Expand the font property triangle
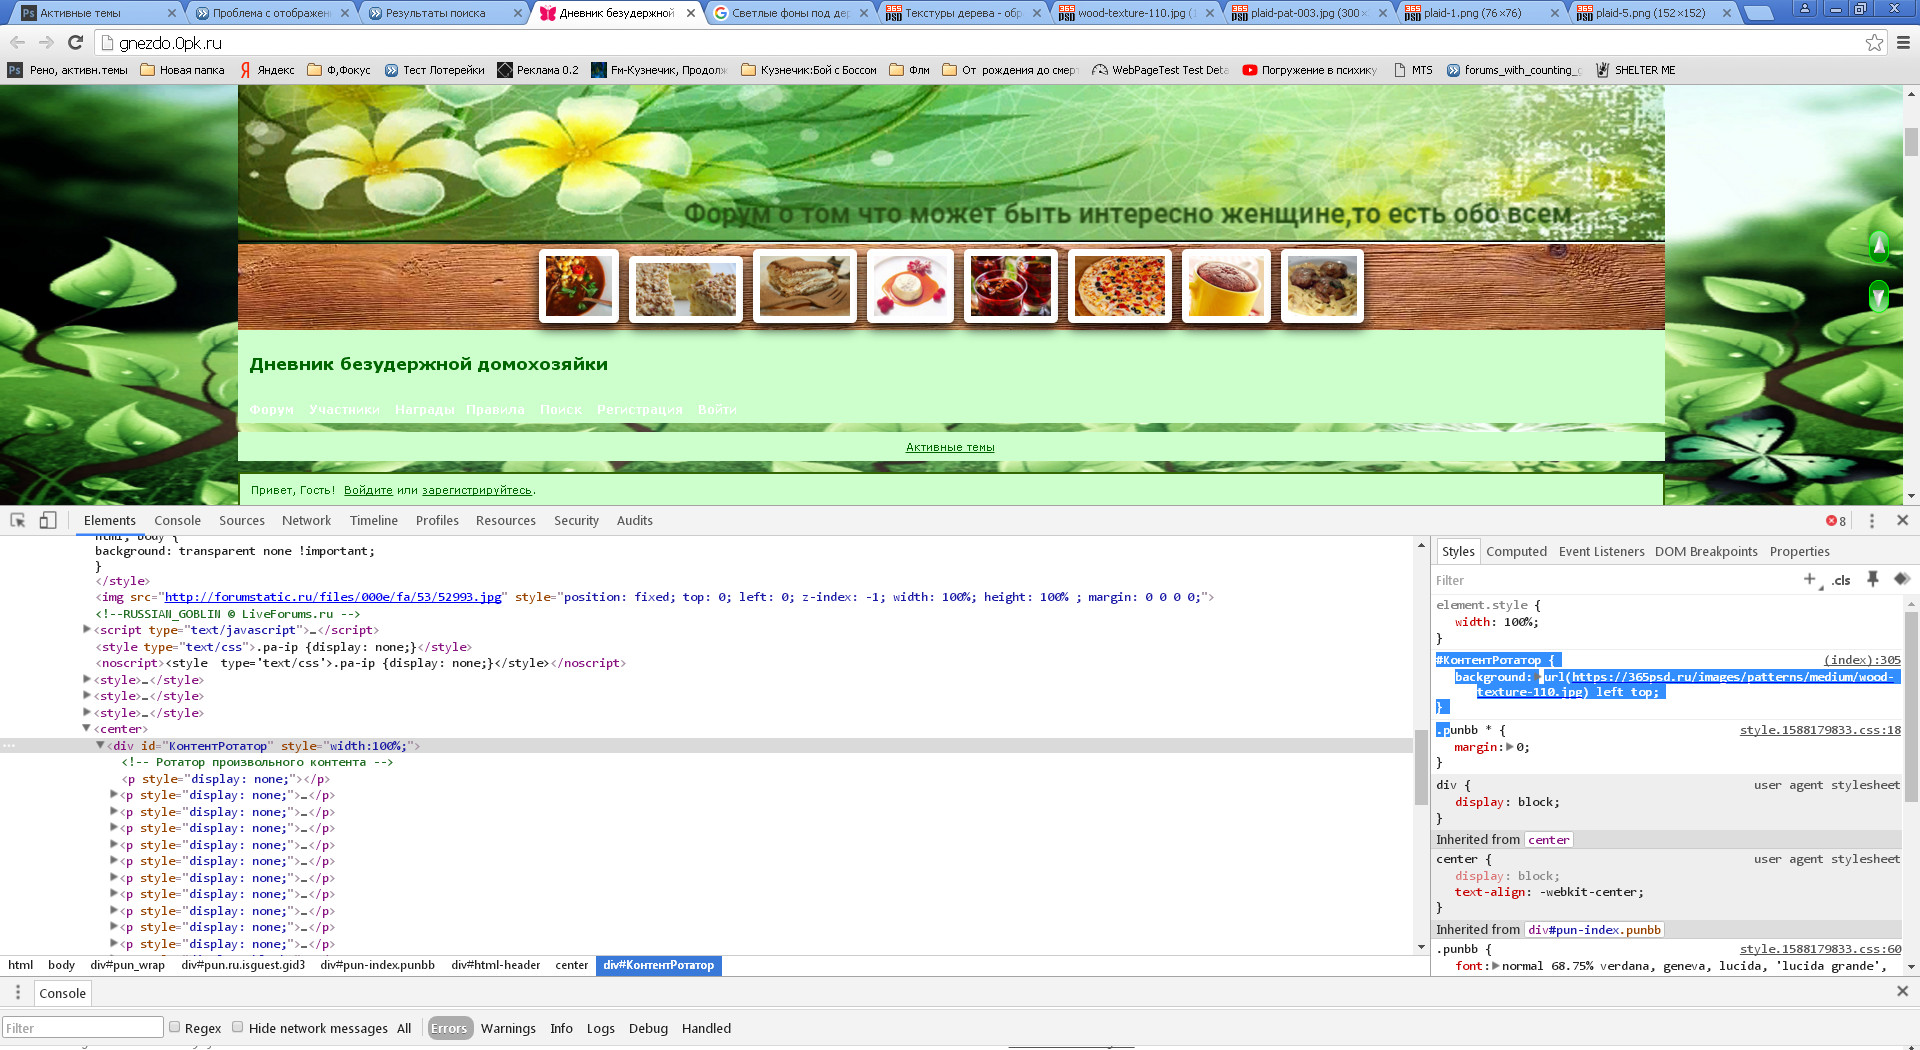 pyautogui.click(x=1495, y=966)
